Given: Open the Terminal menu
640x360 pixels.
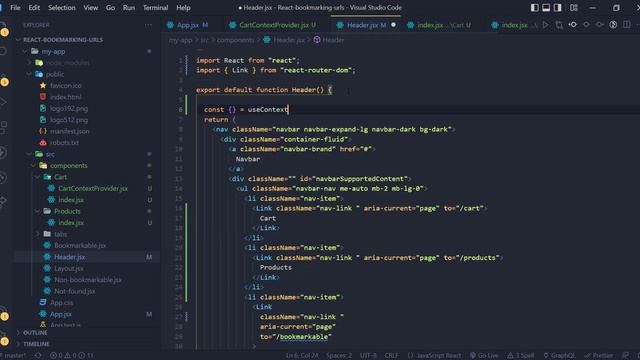Looking at the screenshot, I should coord(156,8).
